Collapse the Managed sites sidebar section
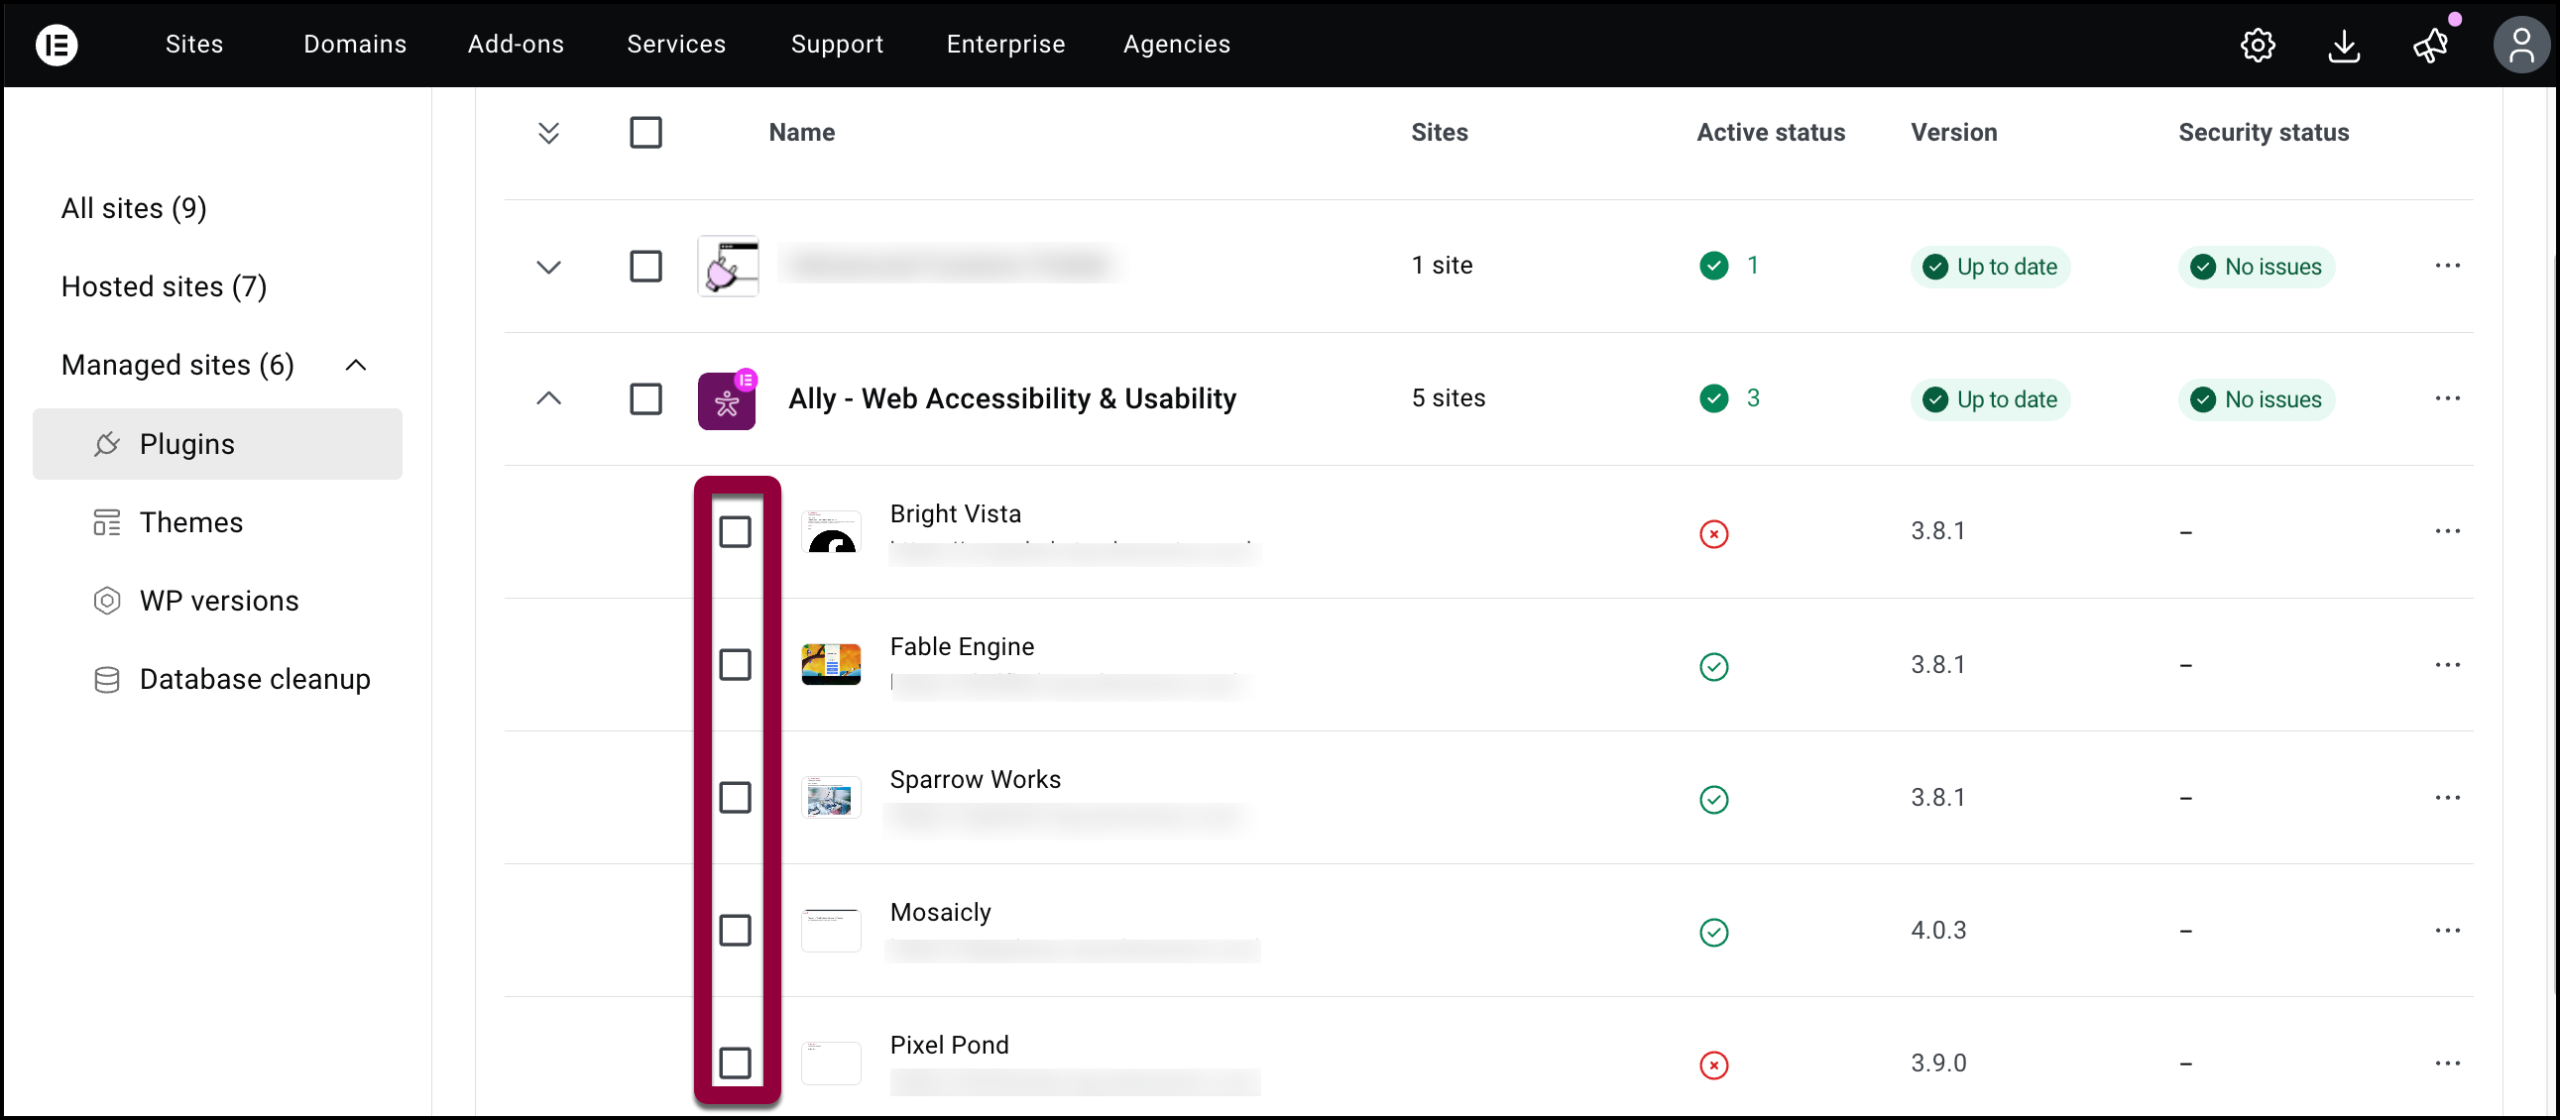The image size is (2560, 1120). (x=356, y=365)
